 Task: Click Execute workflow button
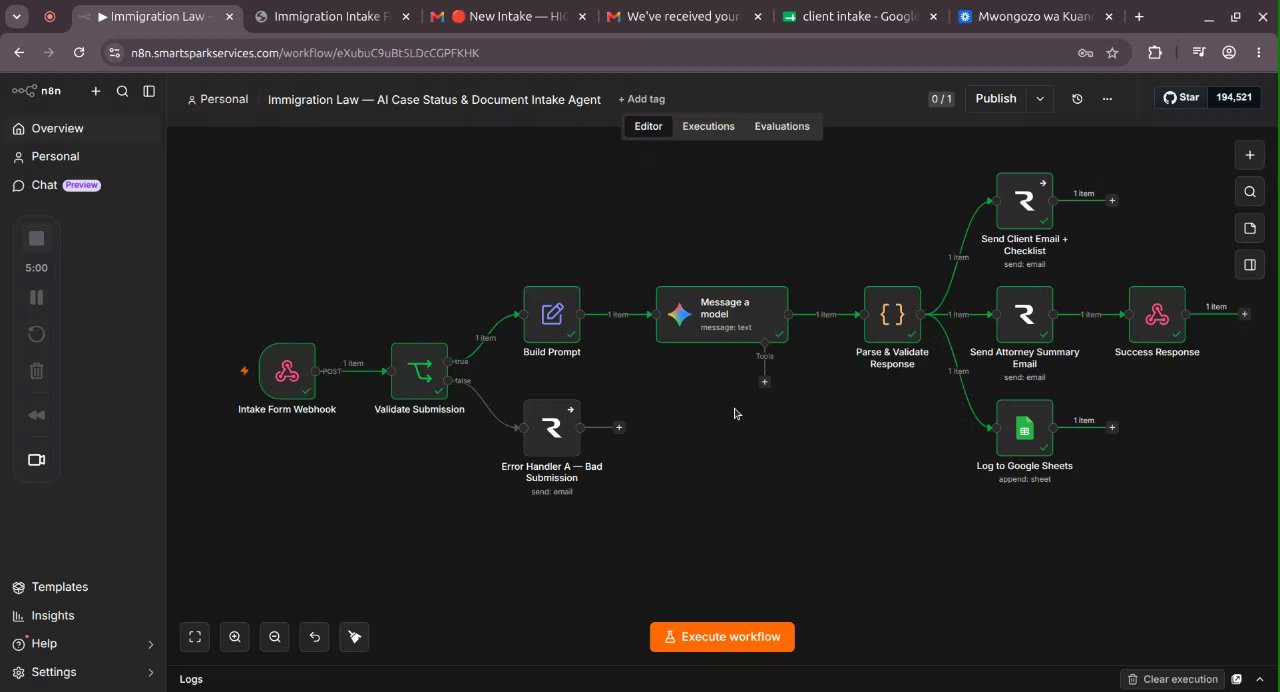coord(722,637)
